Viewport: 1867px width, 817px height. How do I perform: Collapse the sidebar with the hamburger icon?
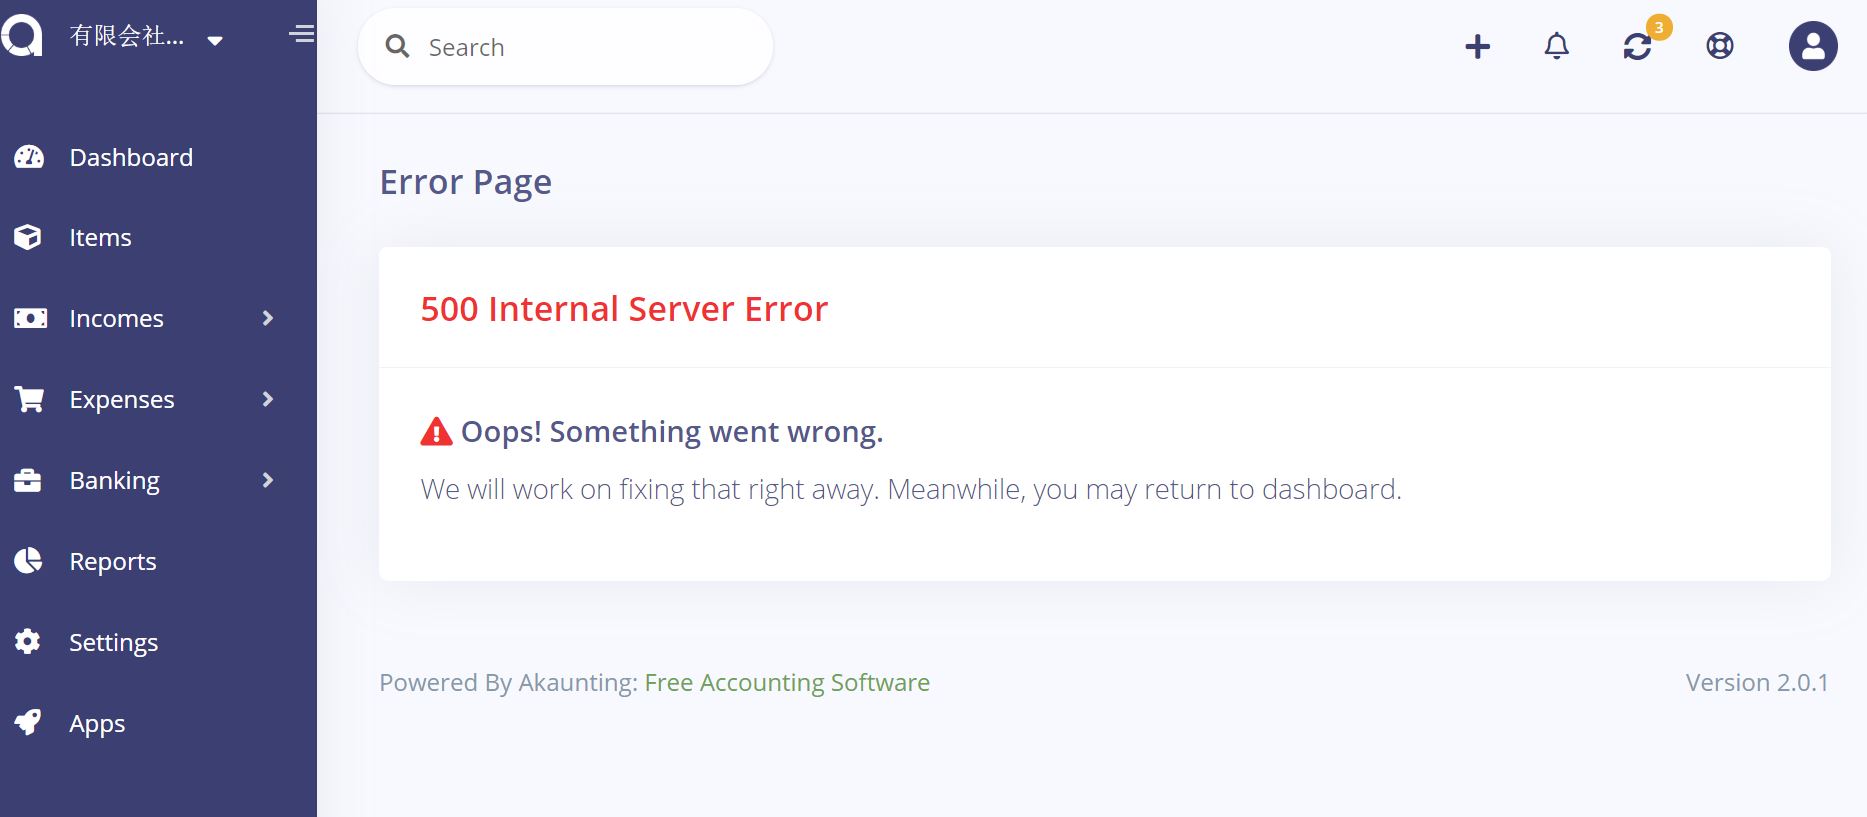tap(301, 34)
